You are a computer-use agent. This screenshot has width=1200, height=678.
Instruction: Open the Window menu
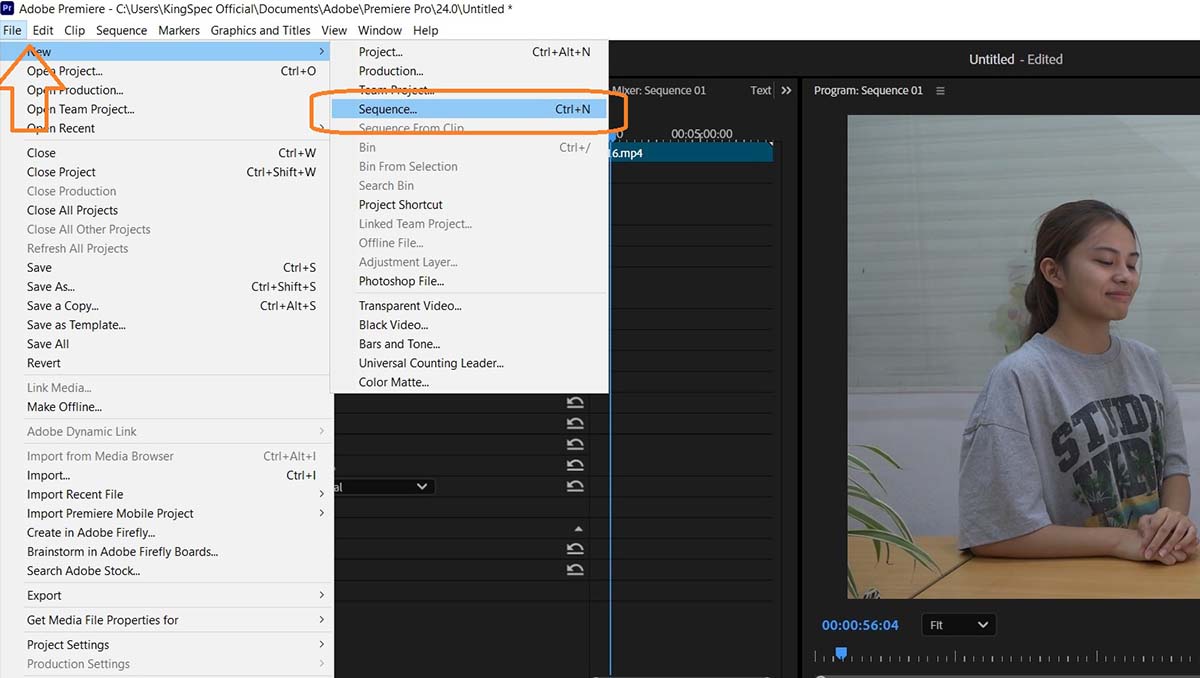380,31
